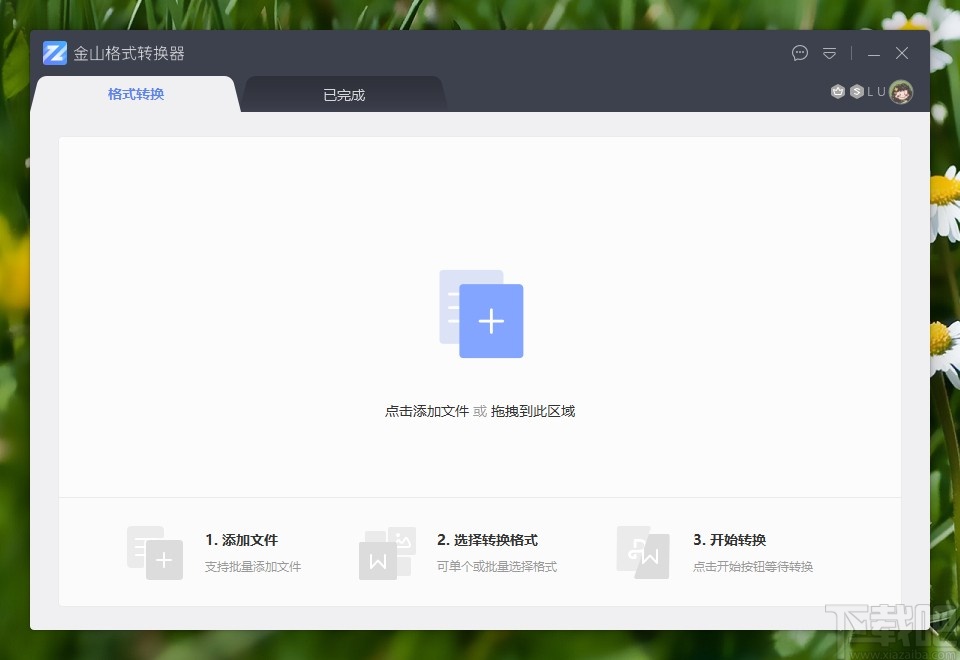
Task: Click the step 1 add-file document icon
Action: click(156, 552)
